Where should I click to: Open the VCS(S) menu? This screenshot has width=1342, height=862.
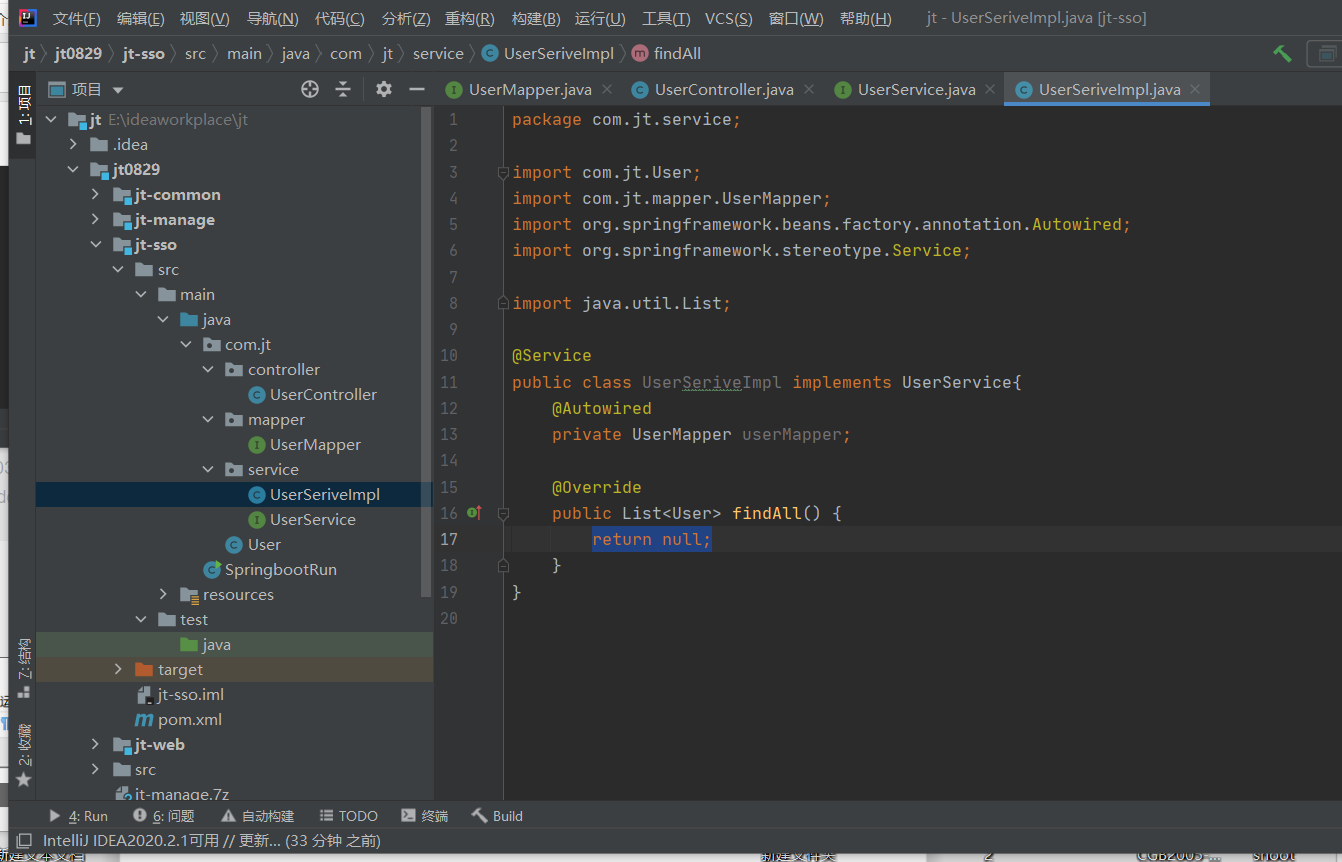click(x=729, y=19)
